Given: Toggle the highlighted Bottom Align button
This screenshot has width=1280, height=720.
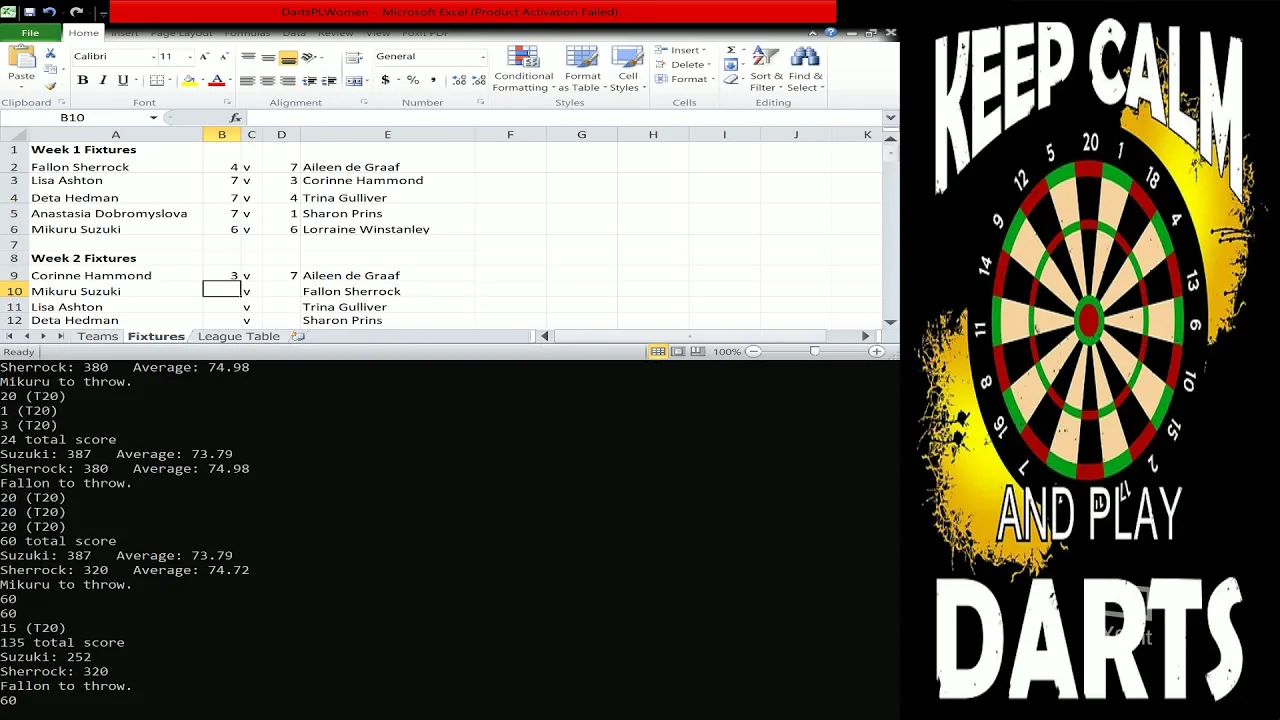Looking at the screenshot, I should point(288,57).
